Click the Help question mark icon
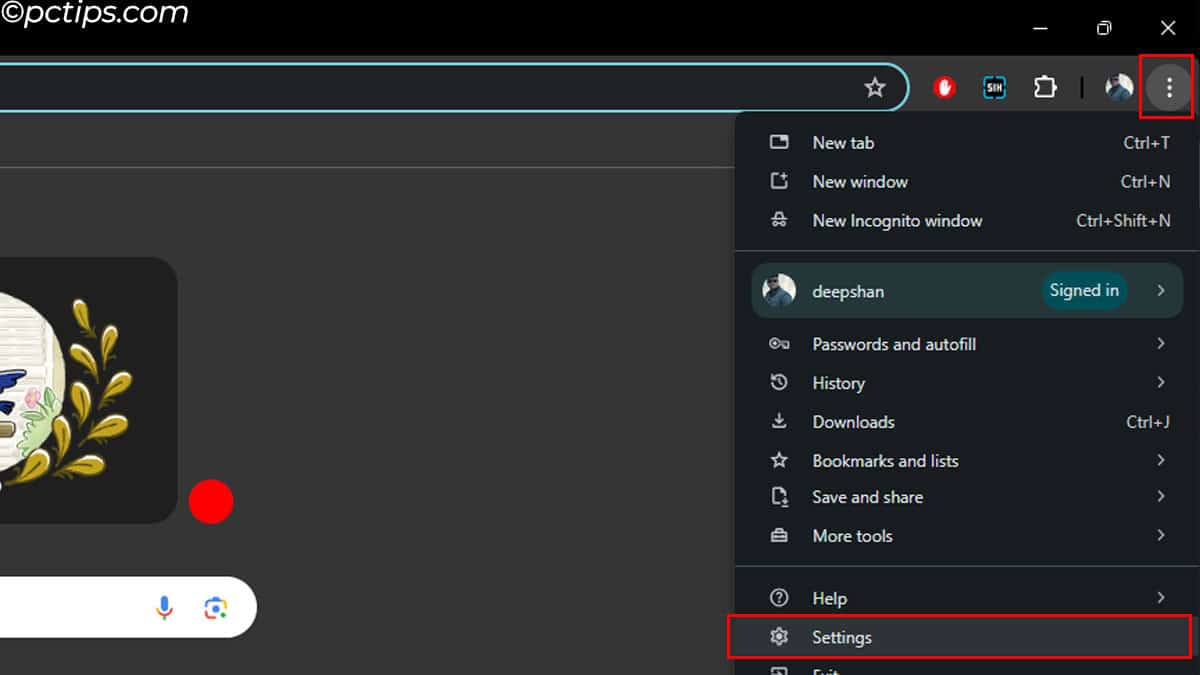 [779, 598]
